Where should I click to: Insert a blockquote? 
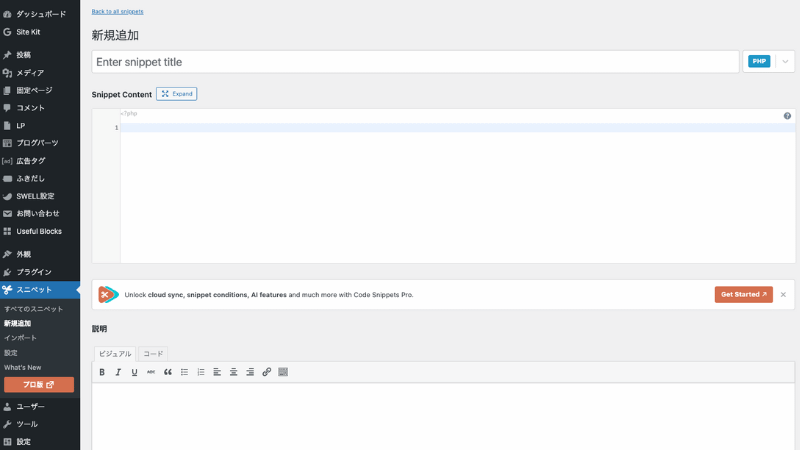(x=168, y=372)
